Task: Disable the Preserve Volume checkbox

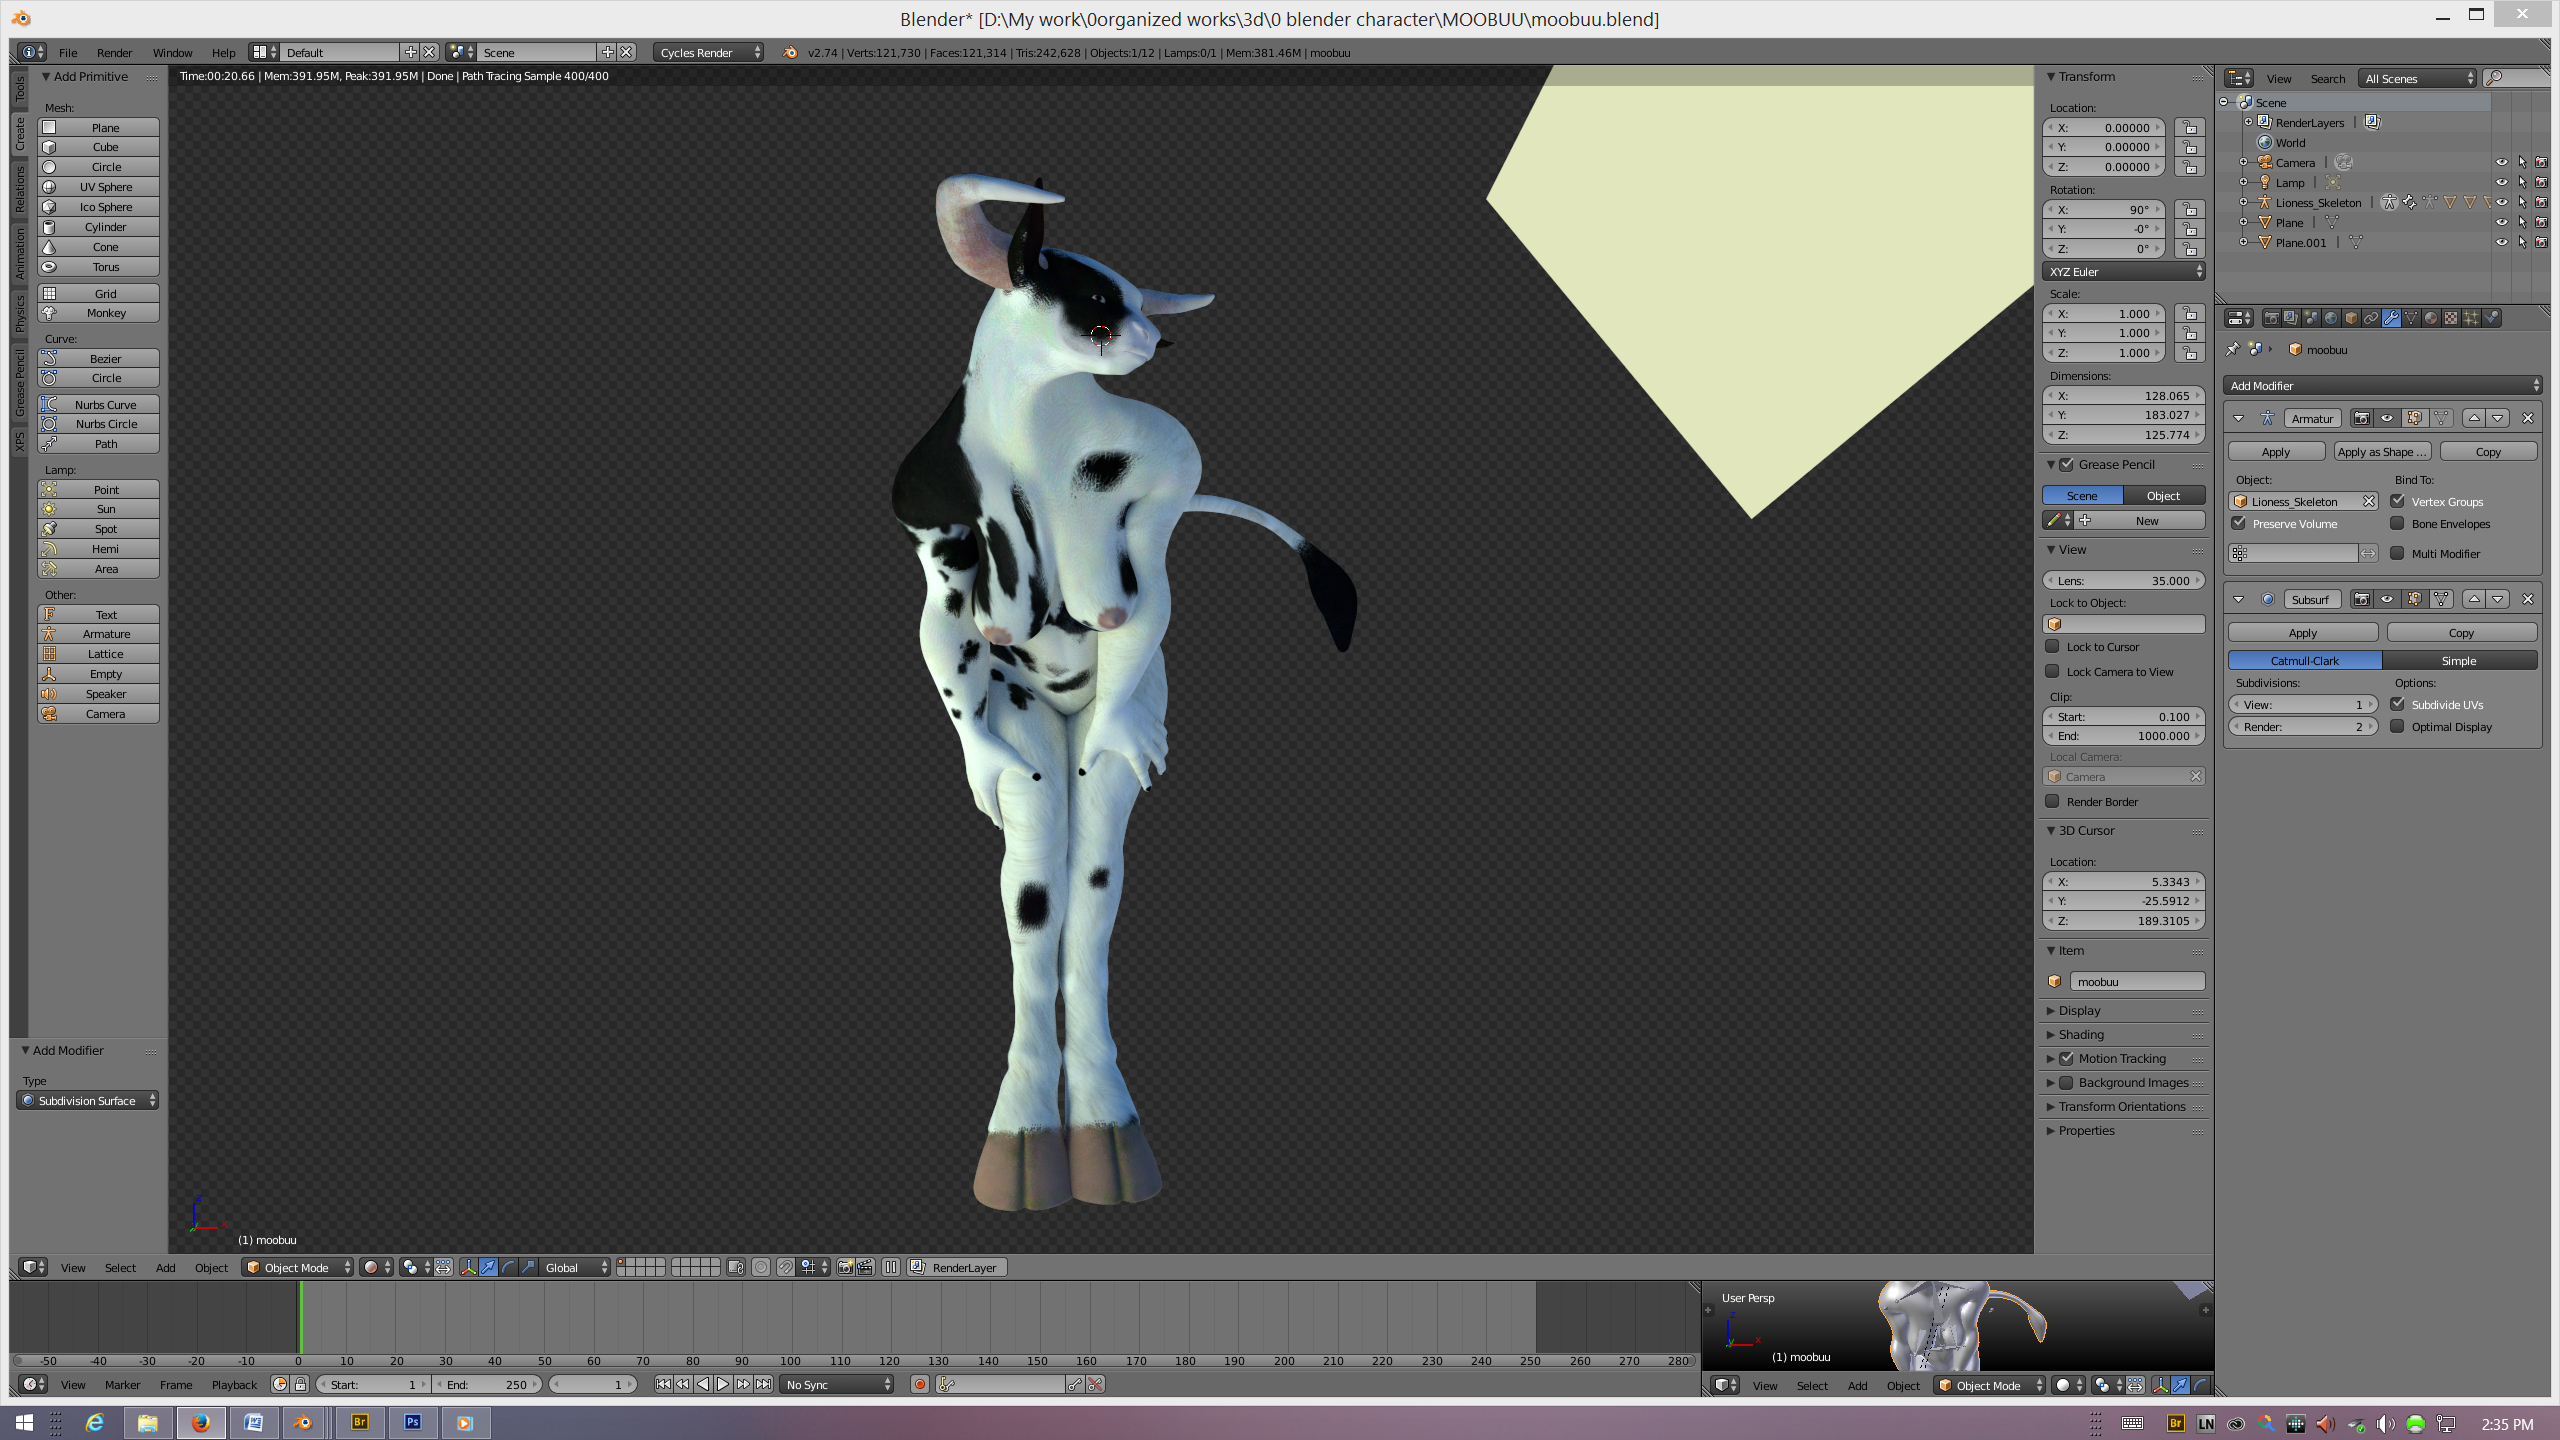Action: click(2239, 524)
